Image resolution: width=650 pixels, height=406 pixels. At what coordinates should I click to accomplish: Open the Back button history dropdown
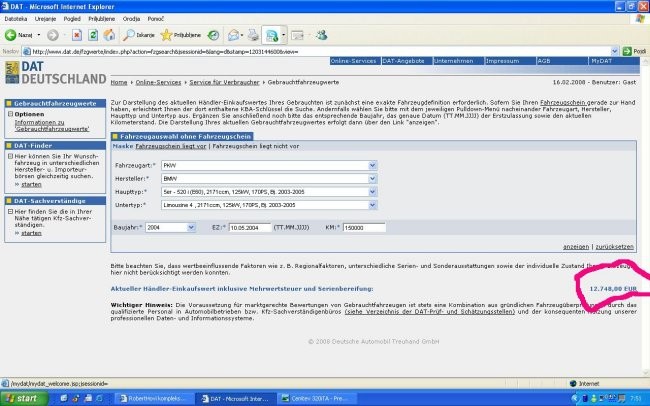39,35
